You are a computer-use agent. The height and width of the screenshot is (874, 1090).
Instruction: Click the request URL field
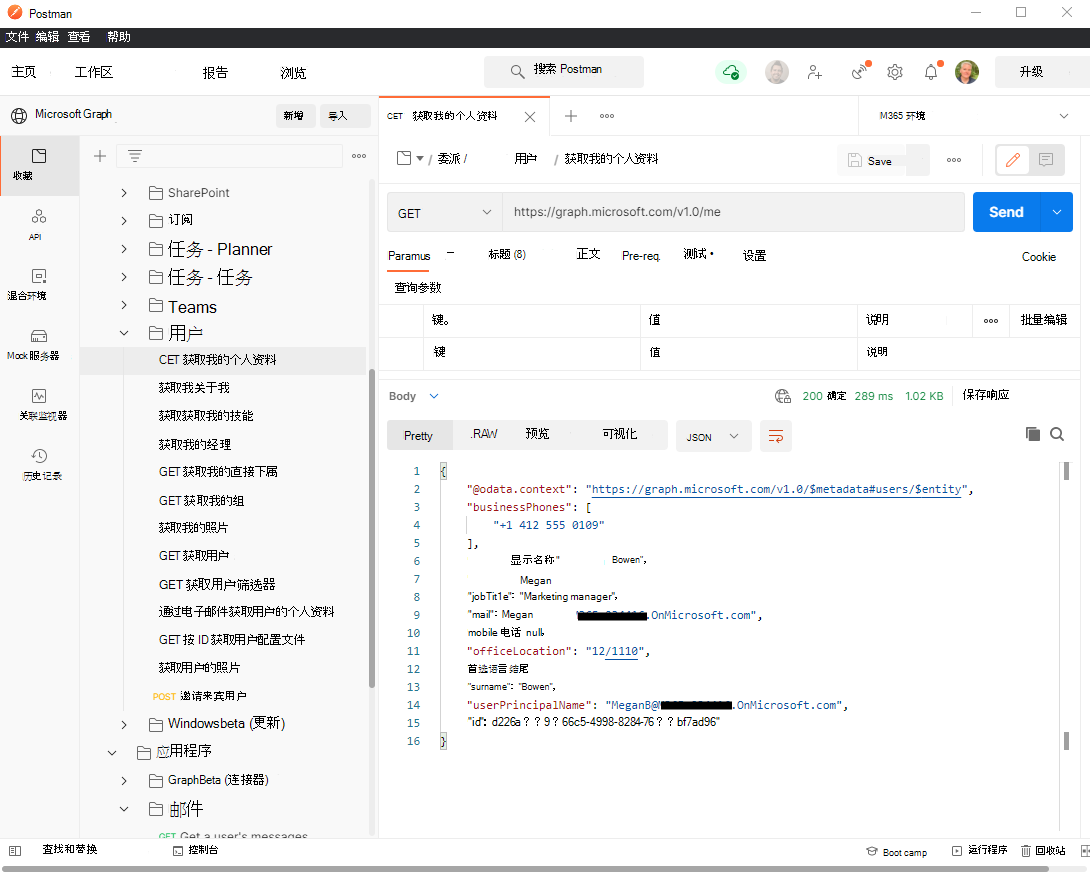tap(733, 212)
